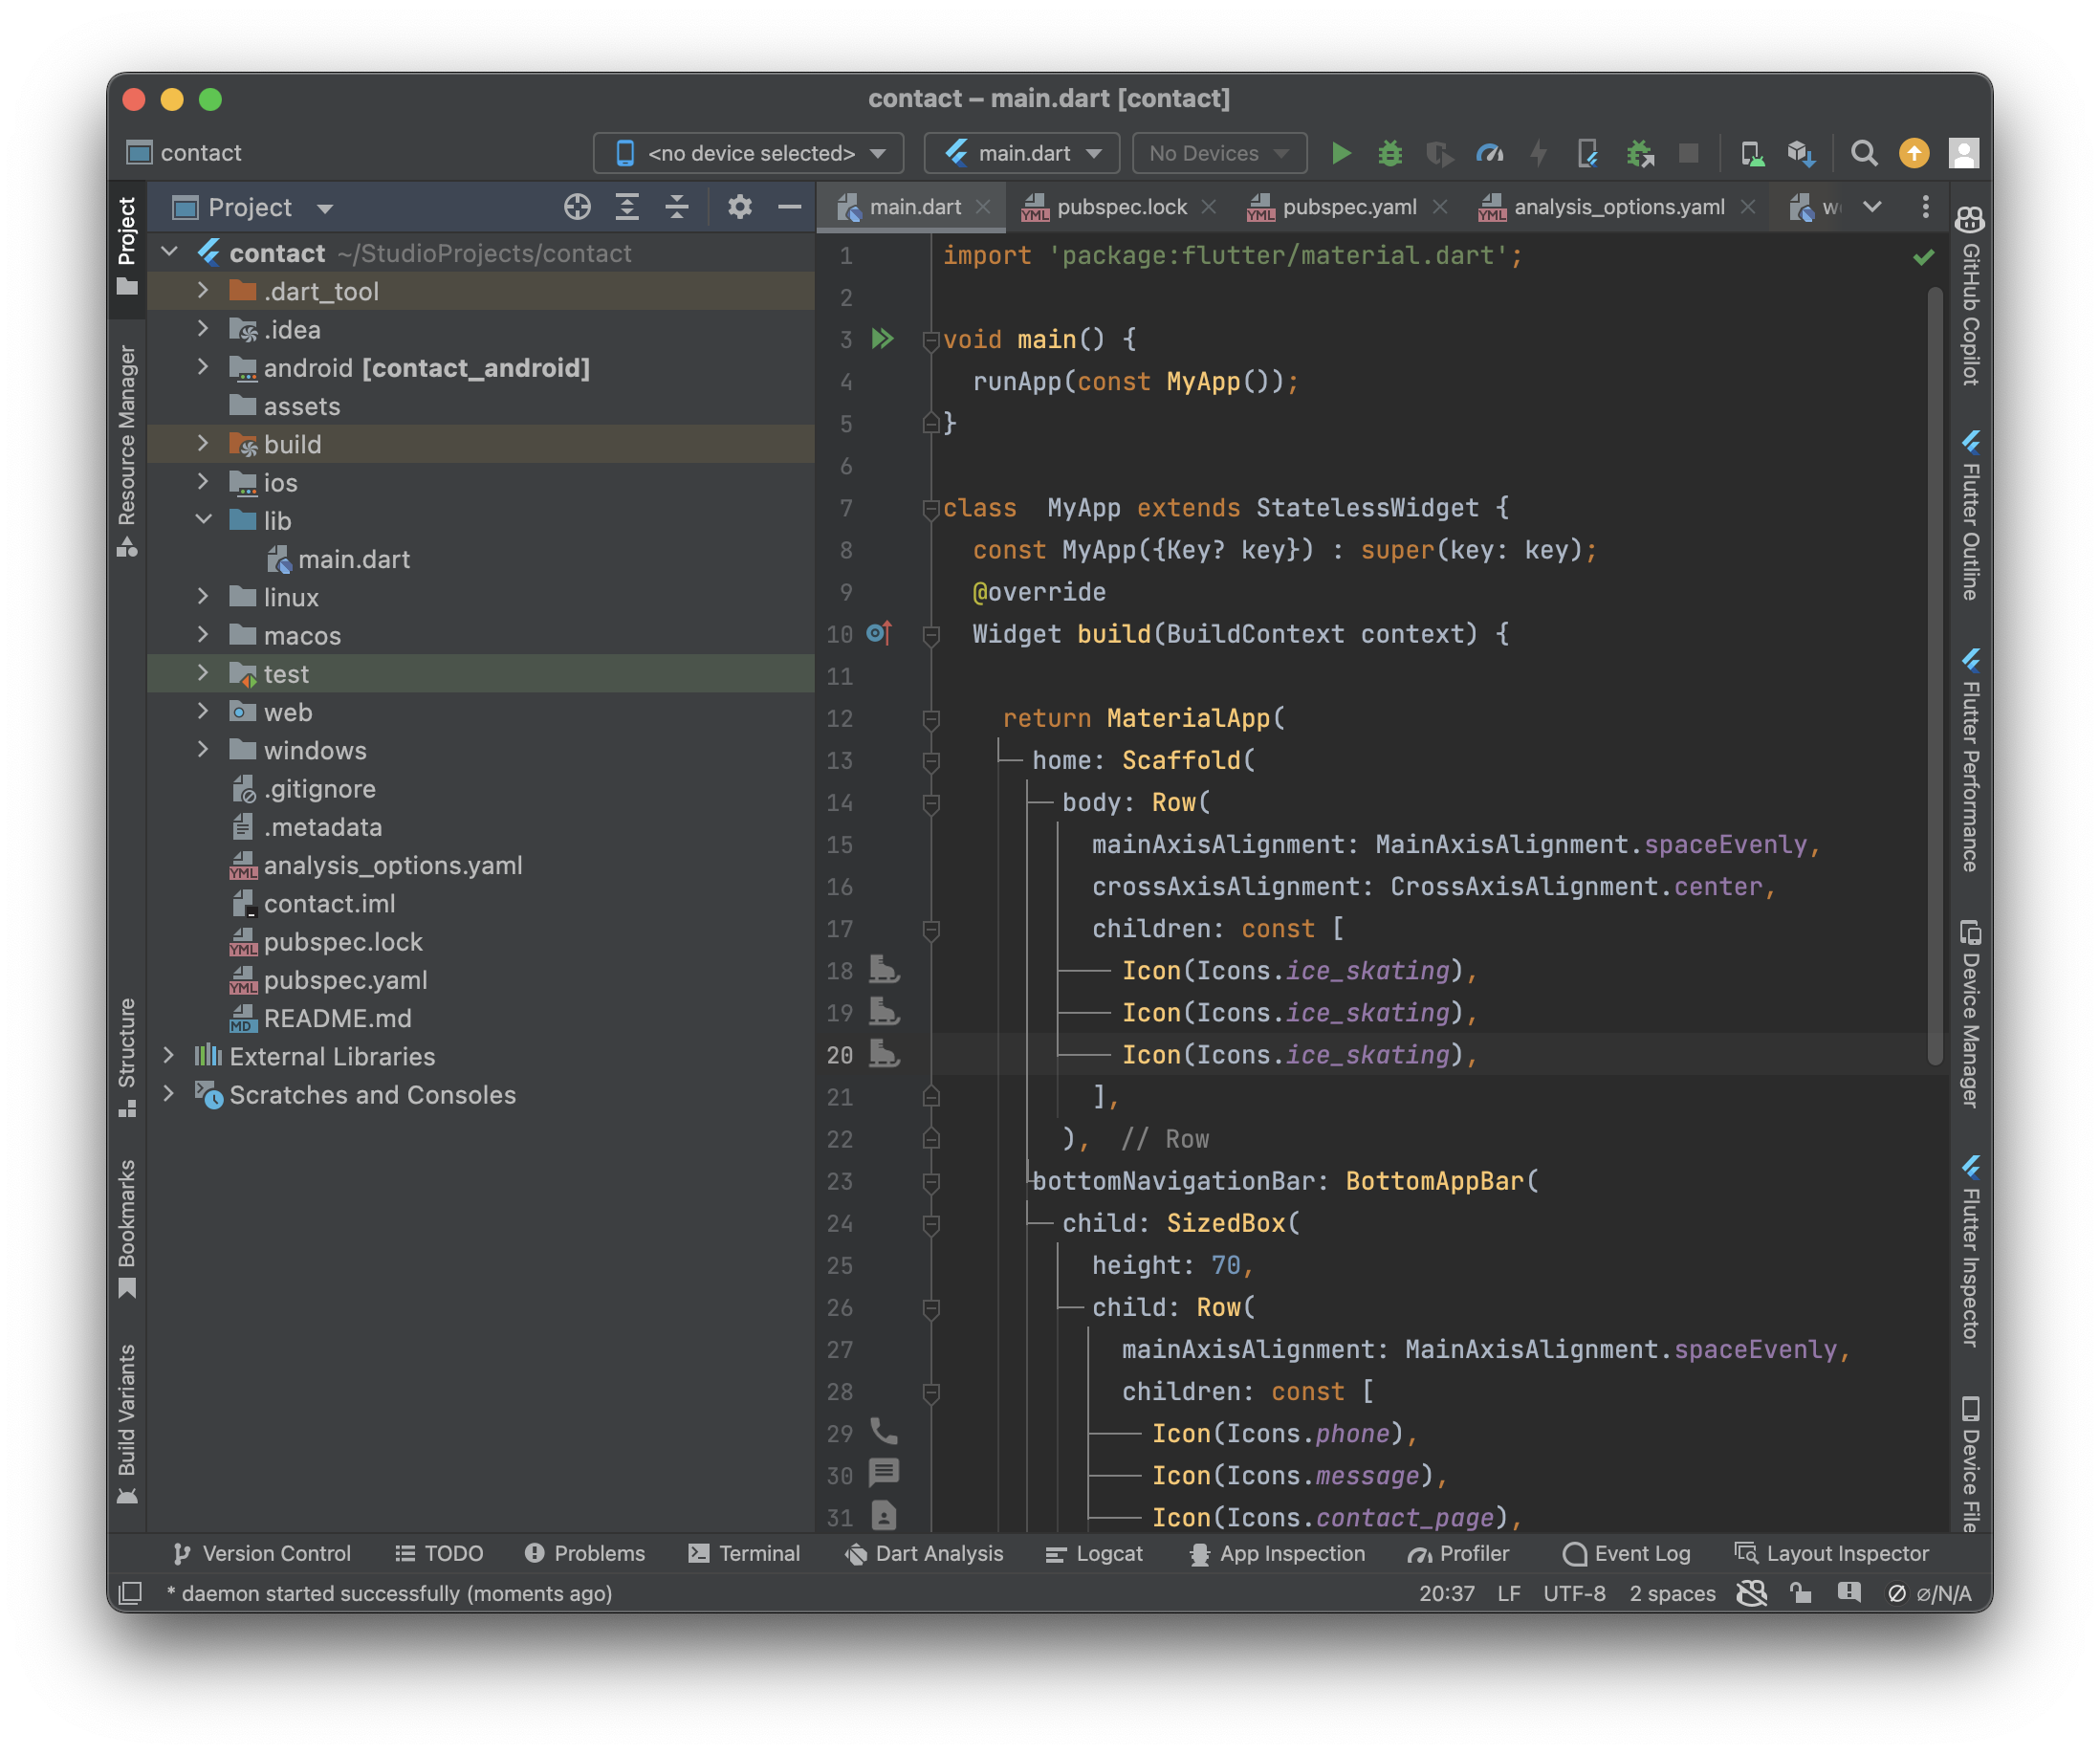Image resolution: width=2100 pixels, height=1754 pixels.
Task: Toggle the Structure side panel
Action: click(x=127, y=1058)
